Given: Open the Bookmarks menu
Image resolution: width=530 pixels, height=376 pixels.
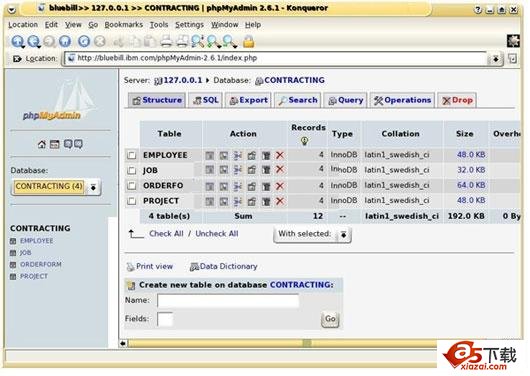Looking at the screenshot, I should (x=124, y=25).
